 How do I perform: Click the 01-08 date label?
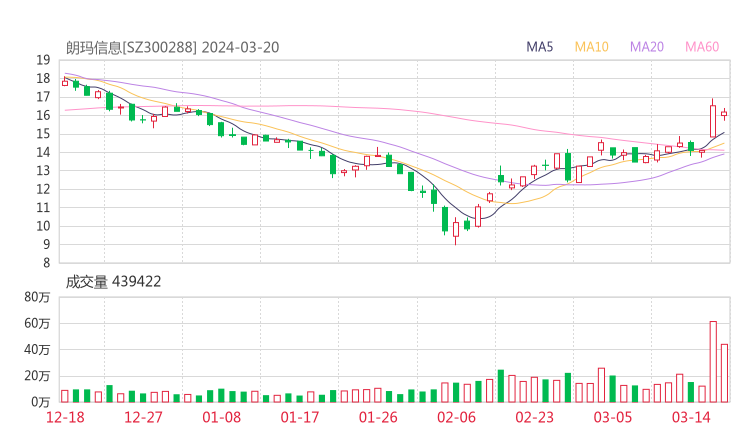point(221,417)
